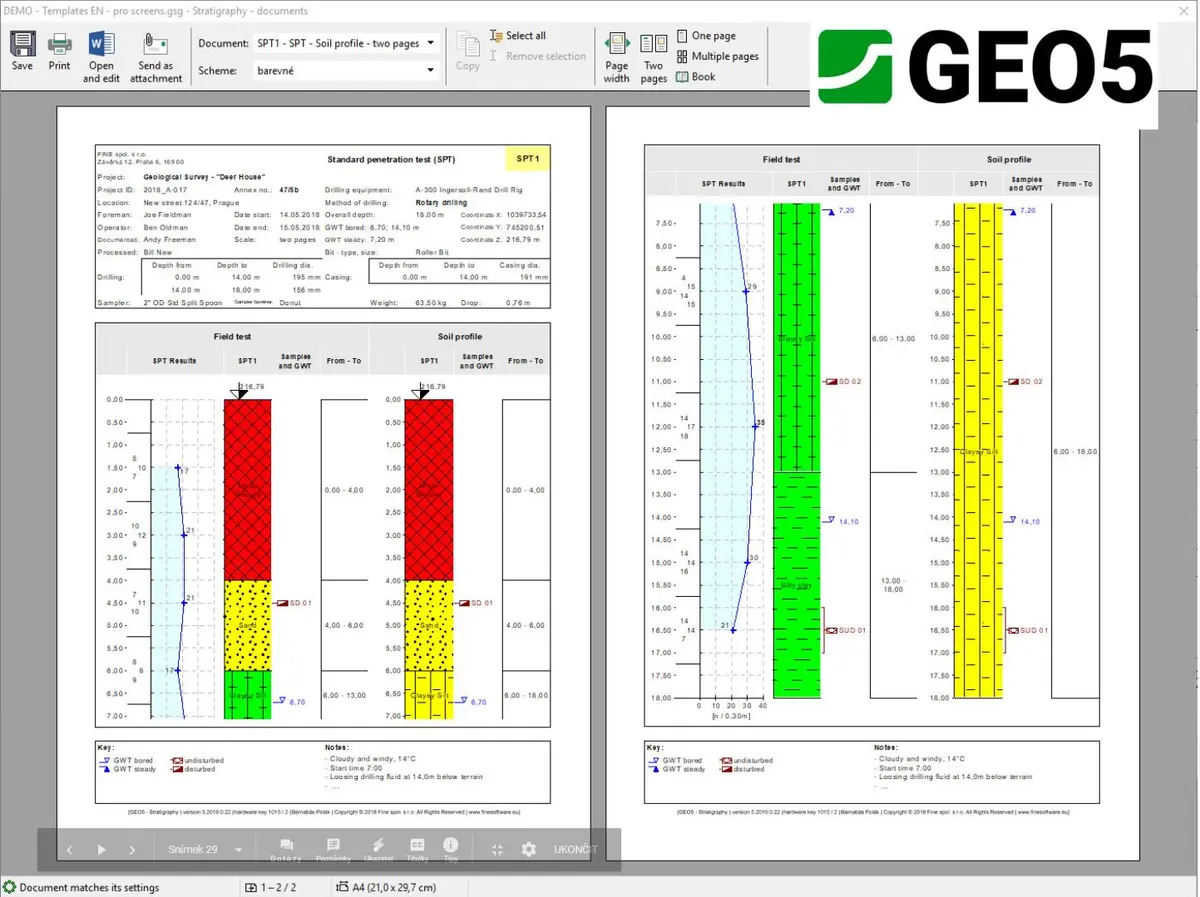This screenshot has width=1200, height=897.
Task: Click the document status gear icon
Action: 9,887
